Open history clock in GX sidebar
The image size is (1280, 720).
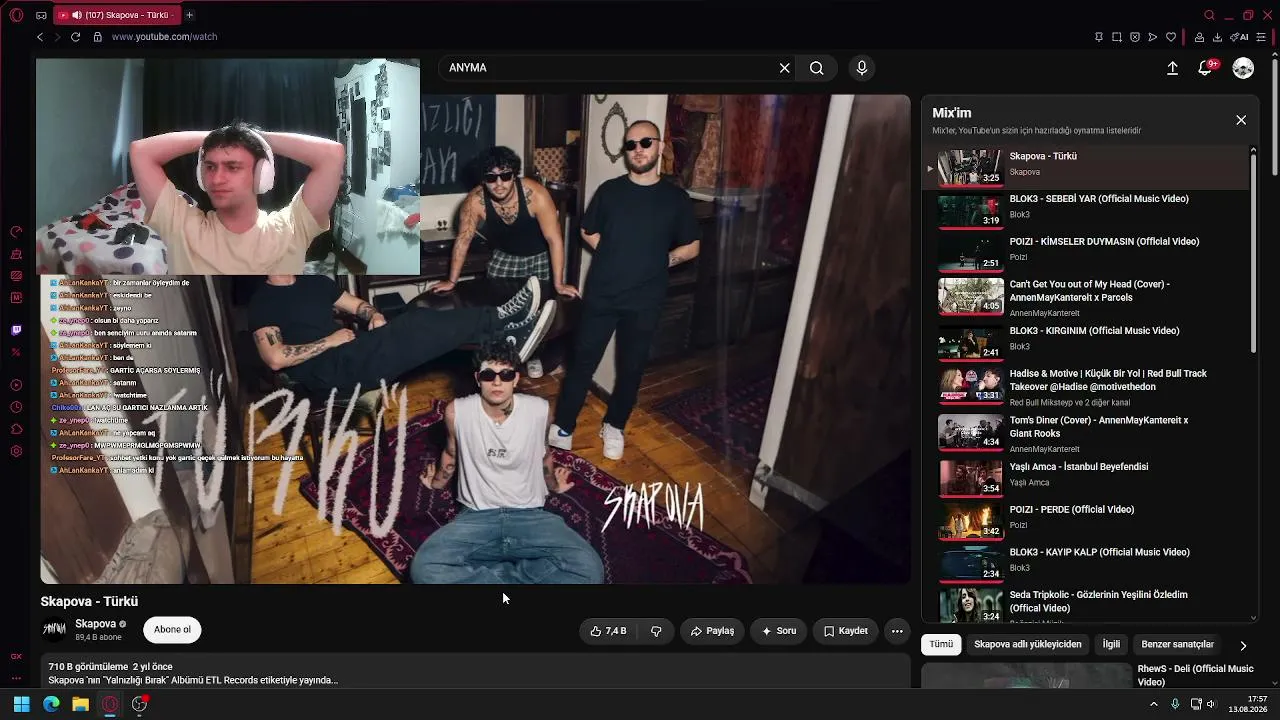pyautogui.click(x=16, y=407)
